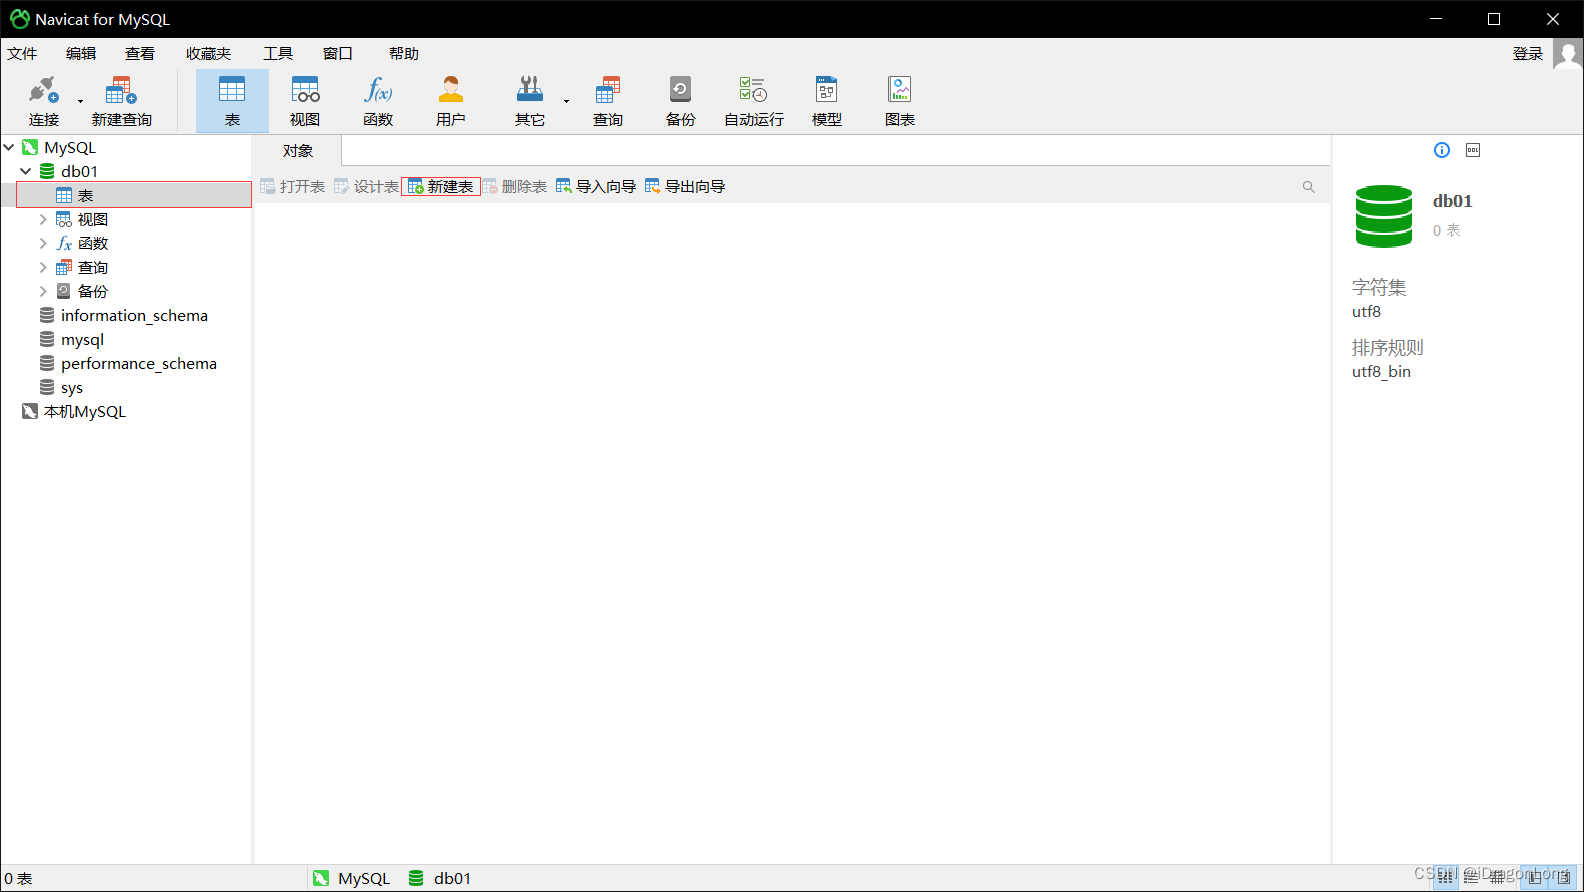Open the 用户 (User) toolbar icon
Screen dimensions: 1584x892
pos(451,100)
